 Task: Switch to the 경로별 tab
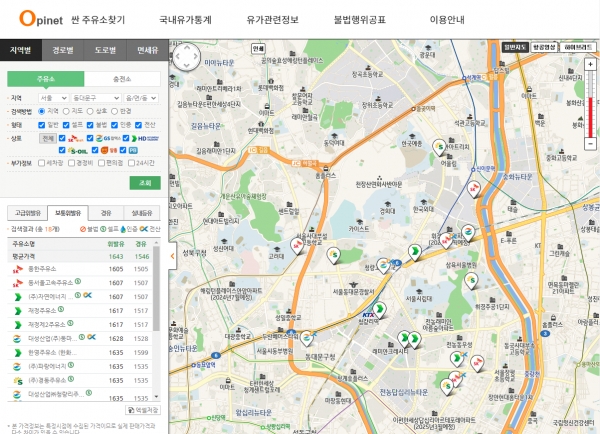63,50
